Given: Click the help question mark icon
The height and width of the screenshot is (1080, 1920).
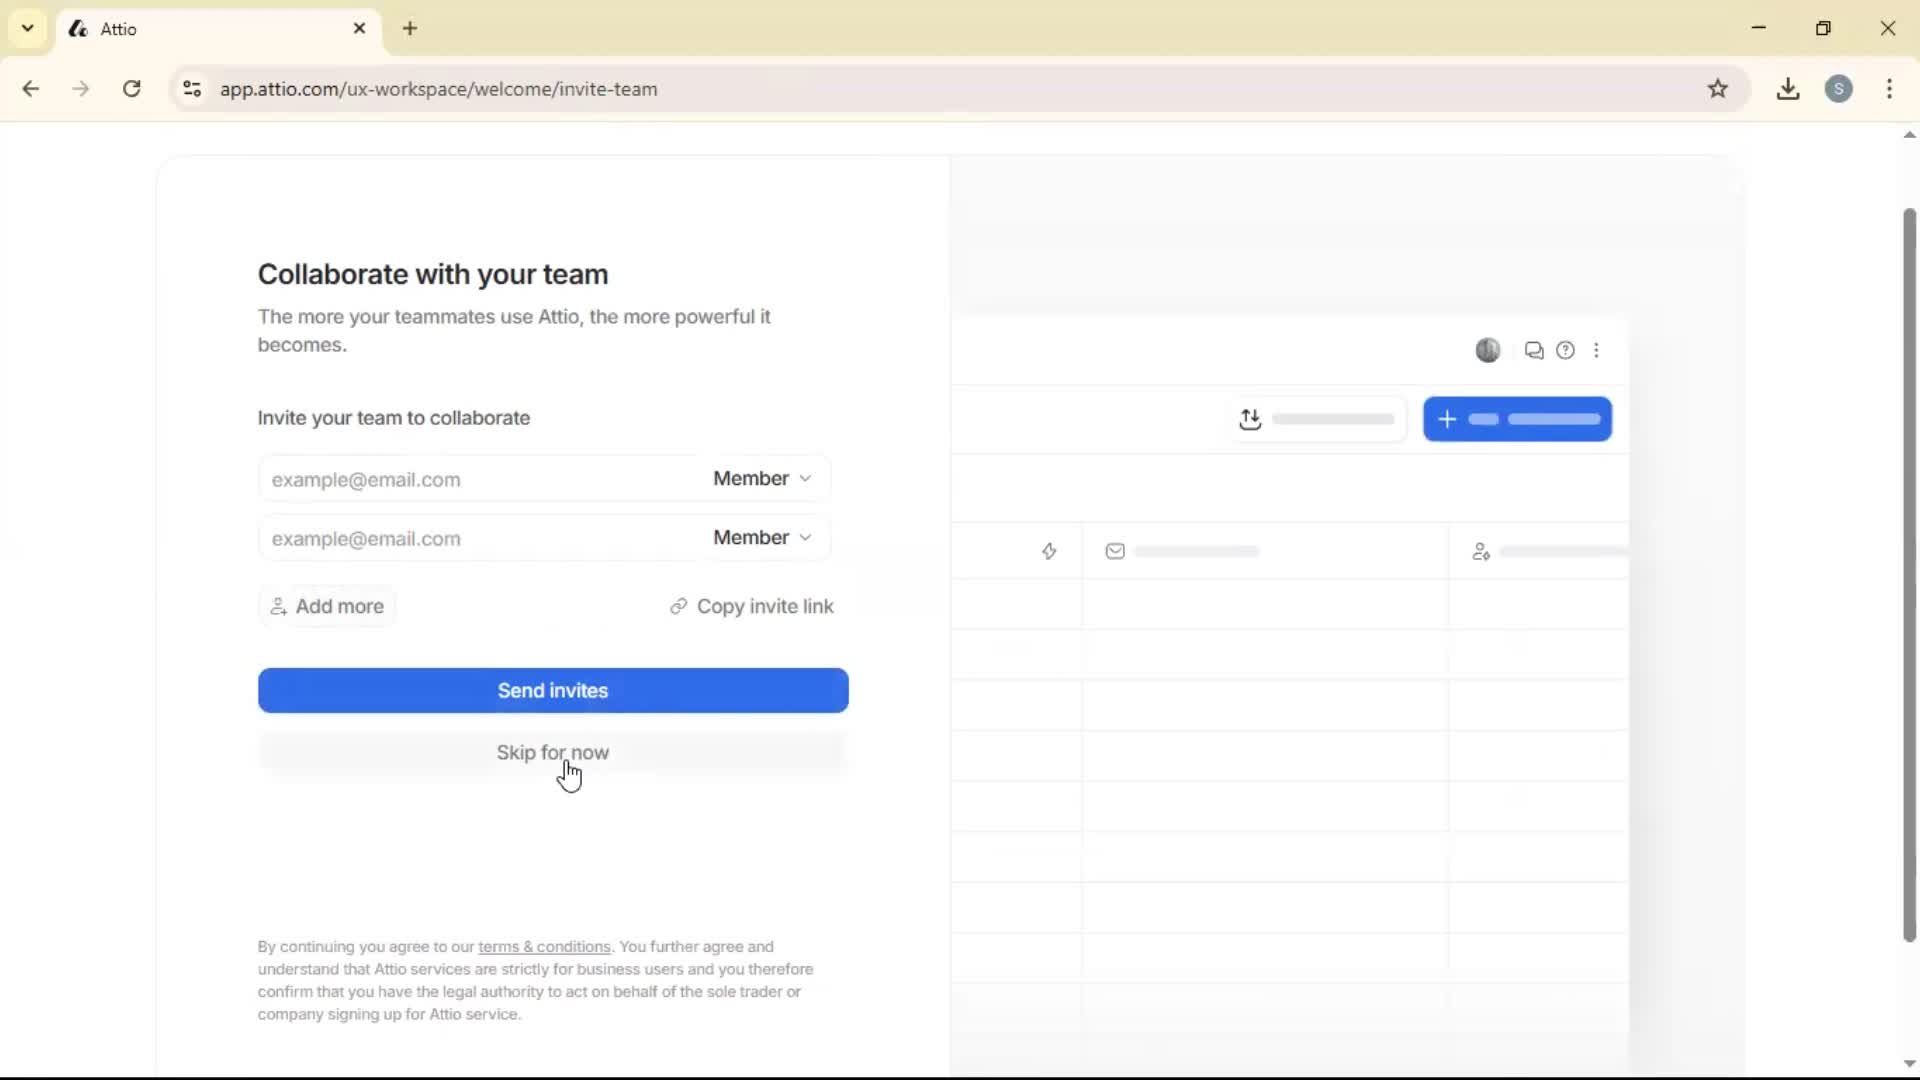Looking at the screenshot, I should (1566, 351).
